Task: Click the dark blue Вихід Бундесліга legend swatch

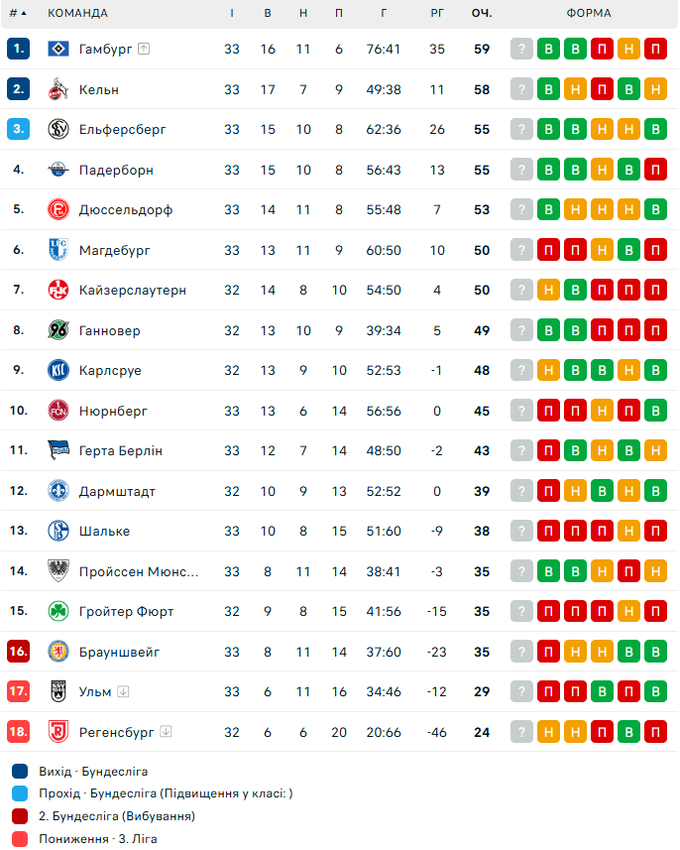Action: point(20,771)
